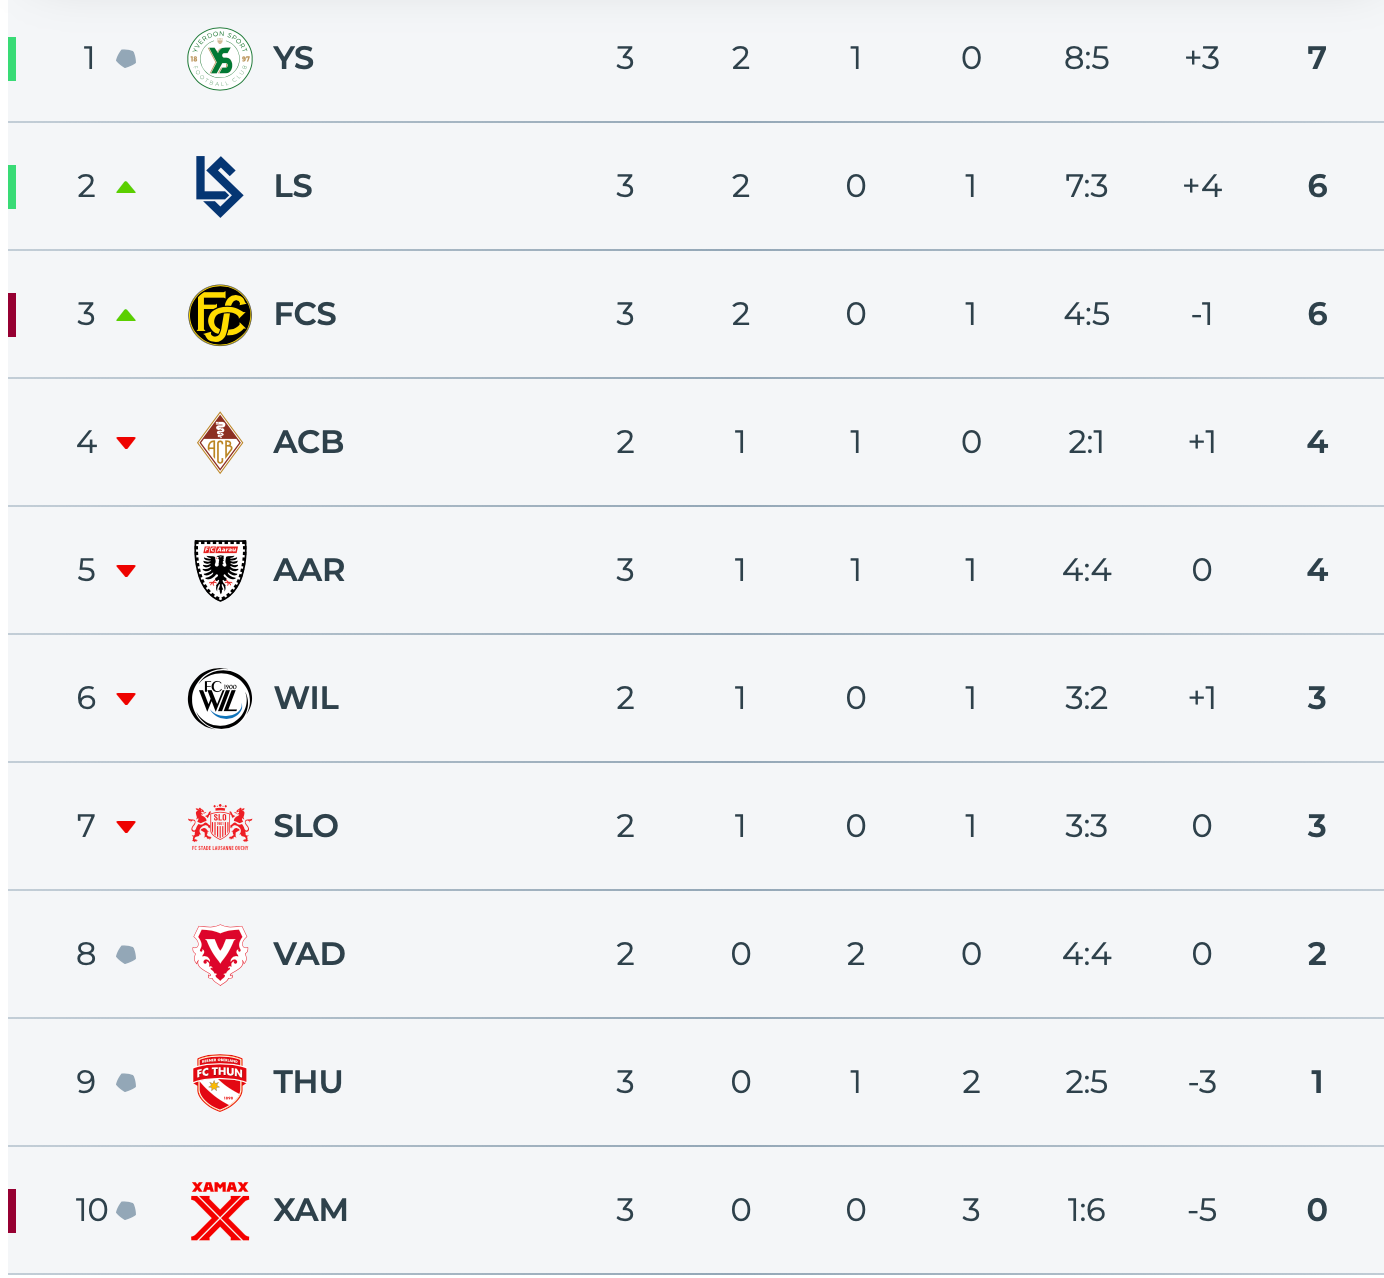Open the Lausanne-Sport LS crest
This screenshot has height=1278, width=1384.
tap(220, 187)
